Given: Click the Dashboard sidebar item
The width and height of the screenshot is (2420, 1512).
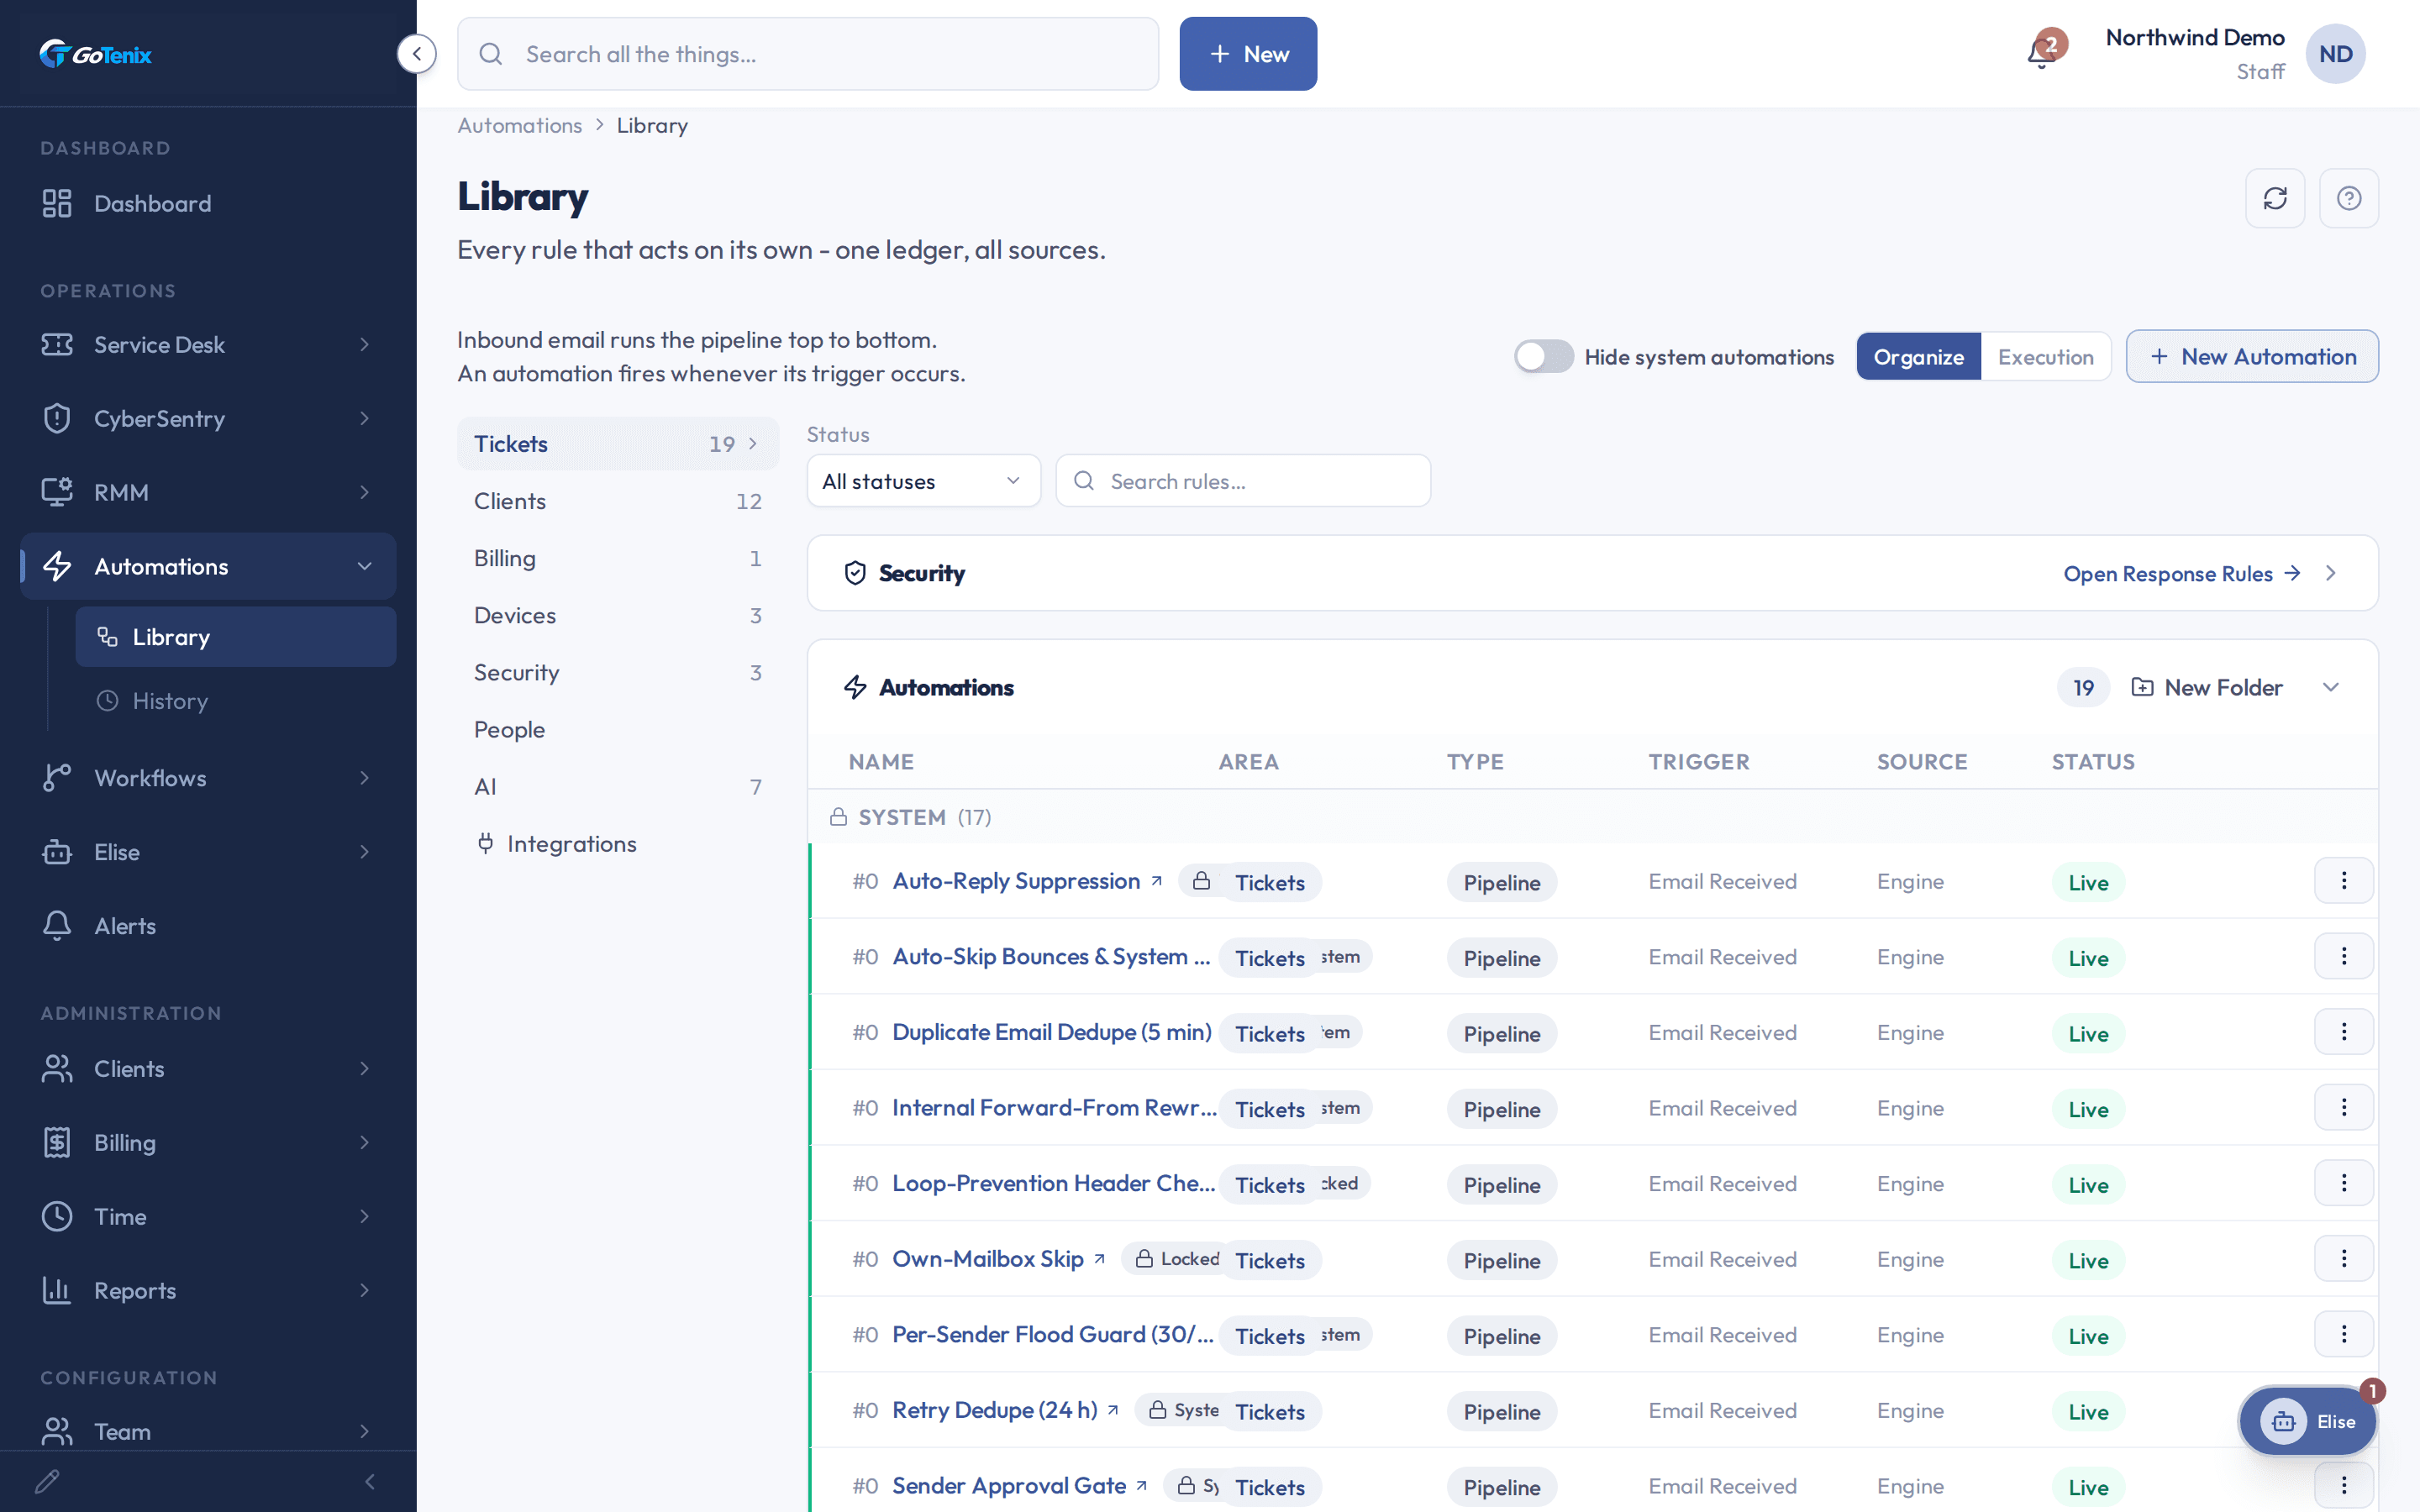Looking at the screenshot, I should coord(208,203).
